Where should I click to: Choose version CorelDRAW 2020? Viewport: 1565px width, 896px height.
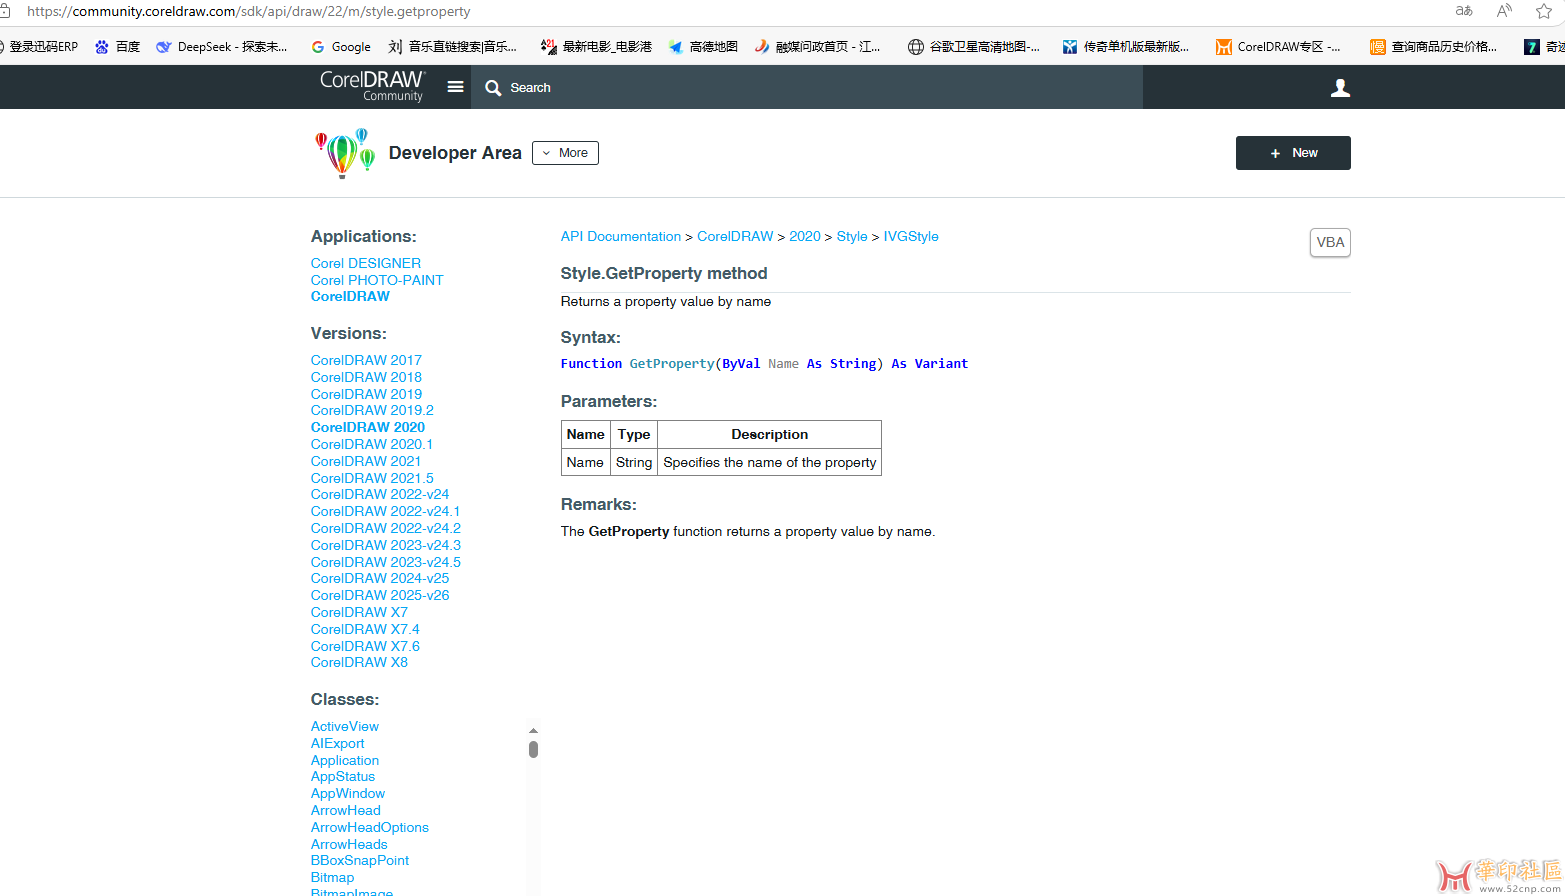(x=368, y=427)
